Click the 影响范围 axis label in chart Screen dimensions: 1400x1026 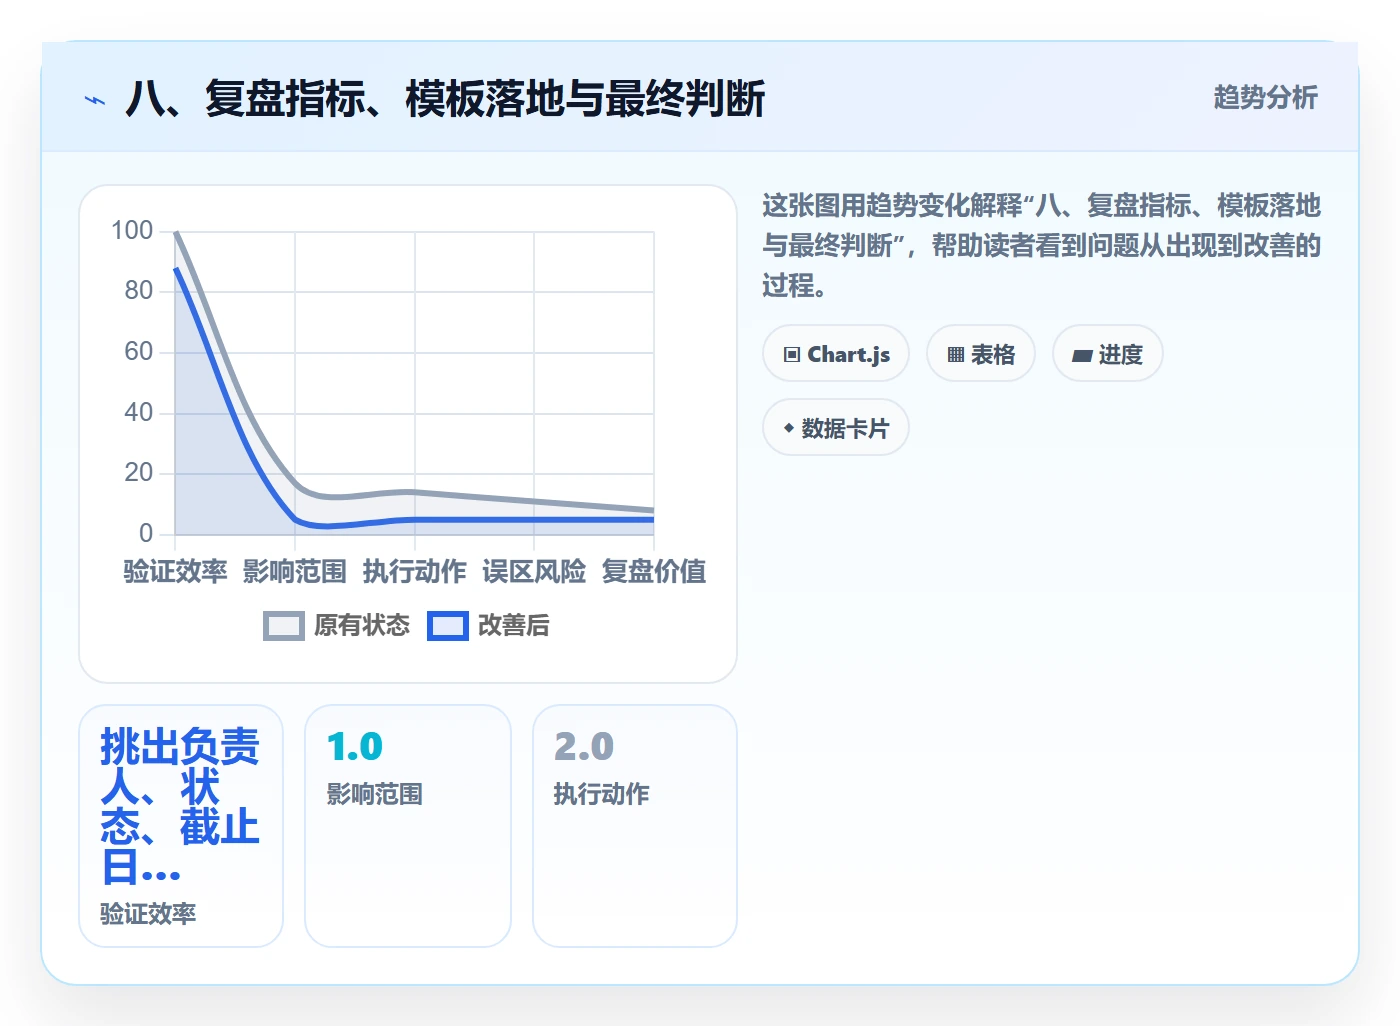pos(295,572)
